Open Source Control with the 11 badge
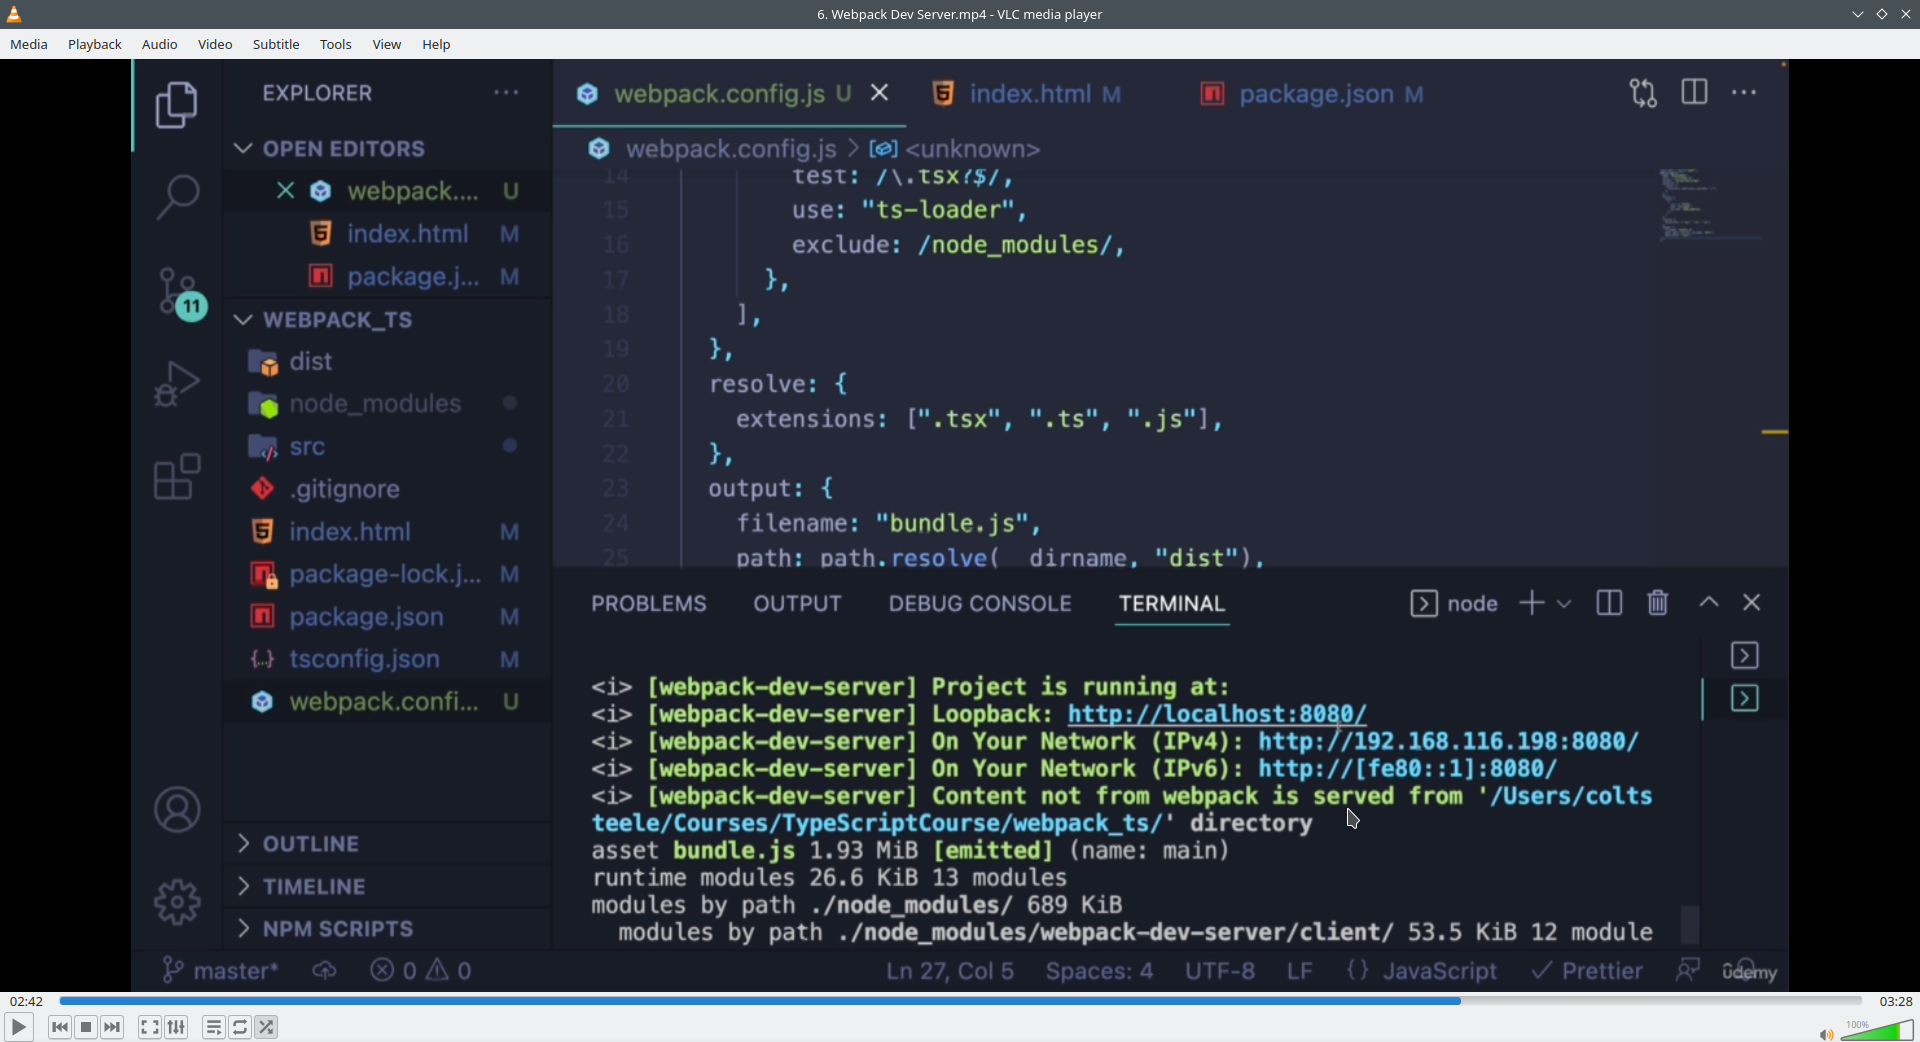This screenshot has width=1920, height=1042. pos(181,293)
